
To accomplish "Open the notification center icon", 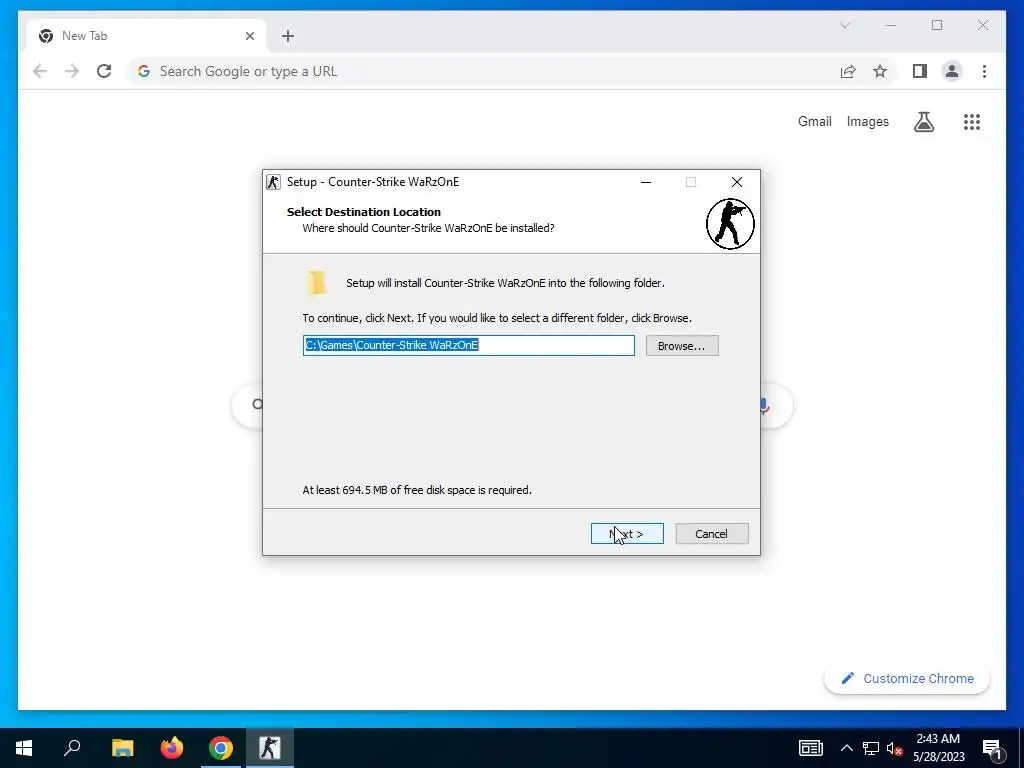I will (x=992, y=748).
